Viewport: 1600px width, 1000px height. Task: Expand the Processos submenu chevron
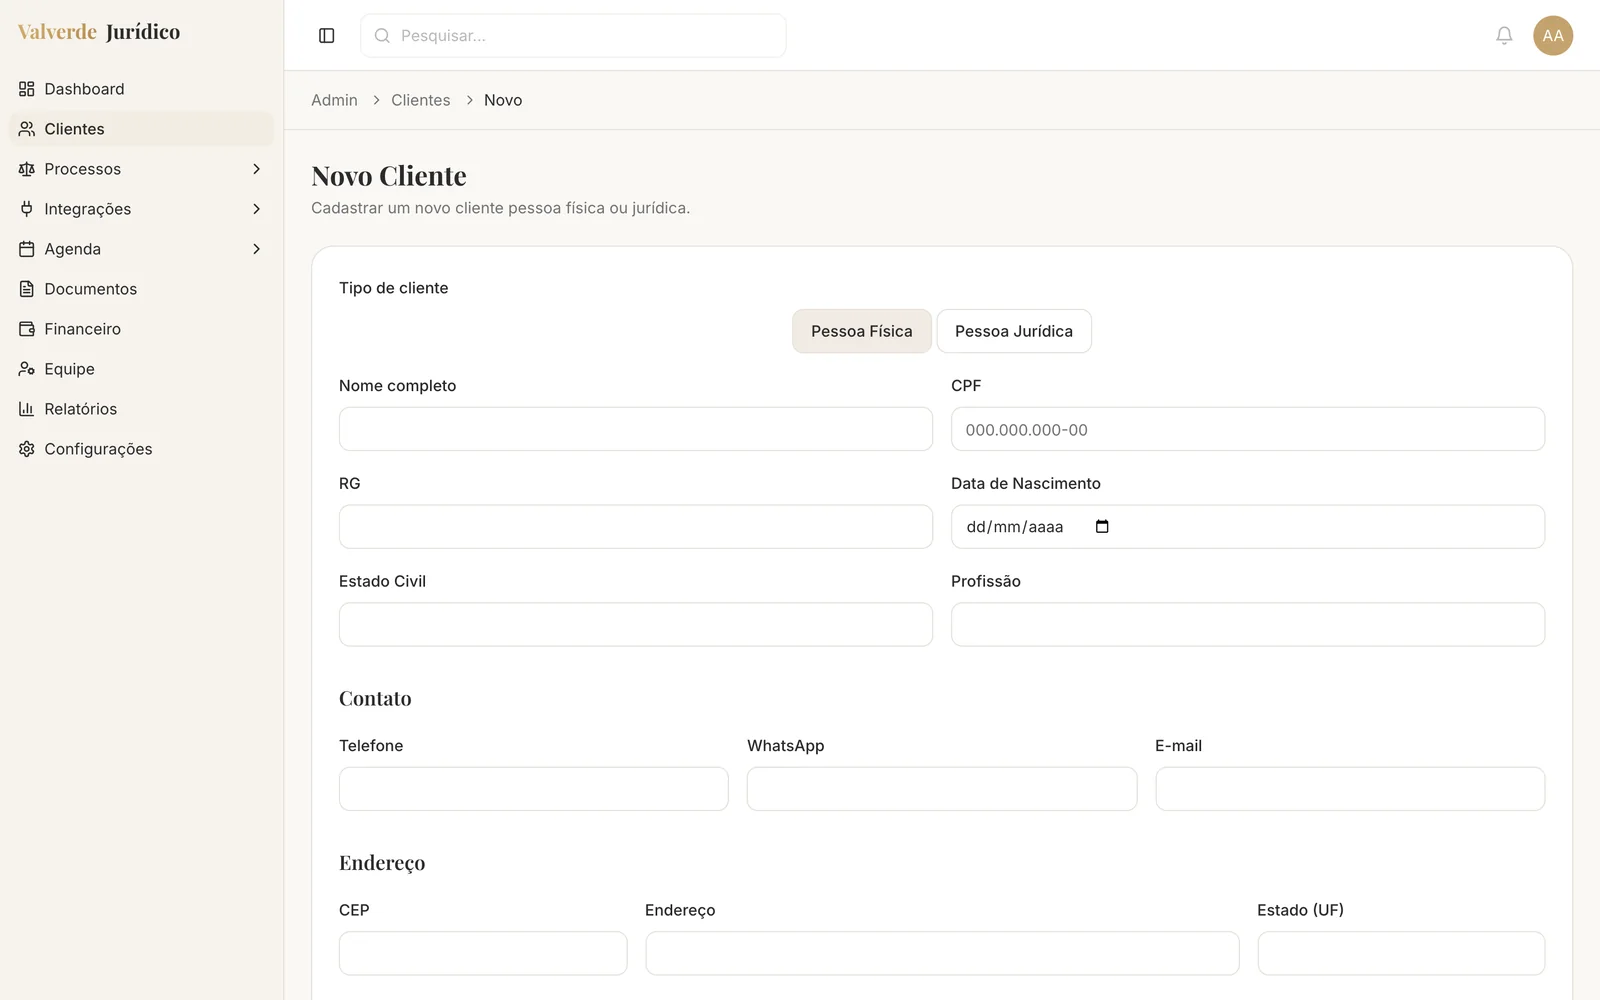(x=257, y=169)
